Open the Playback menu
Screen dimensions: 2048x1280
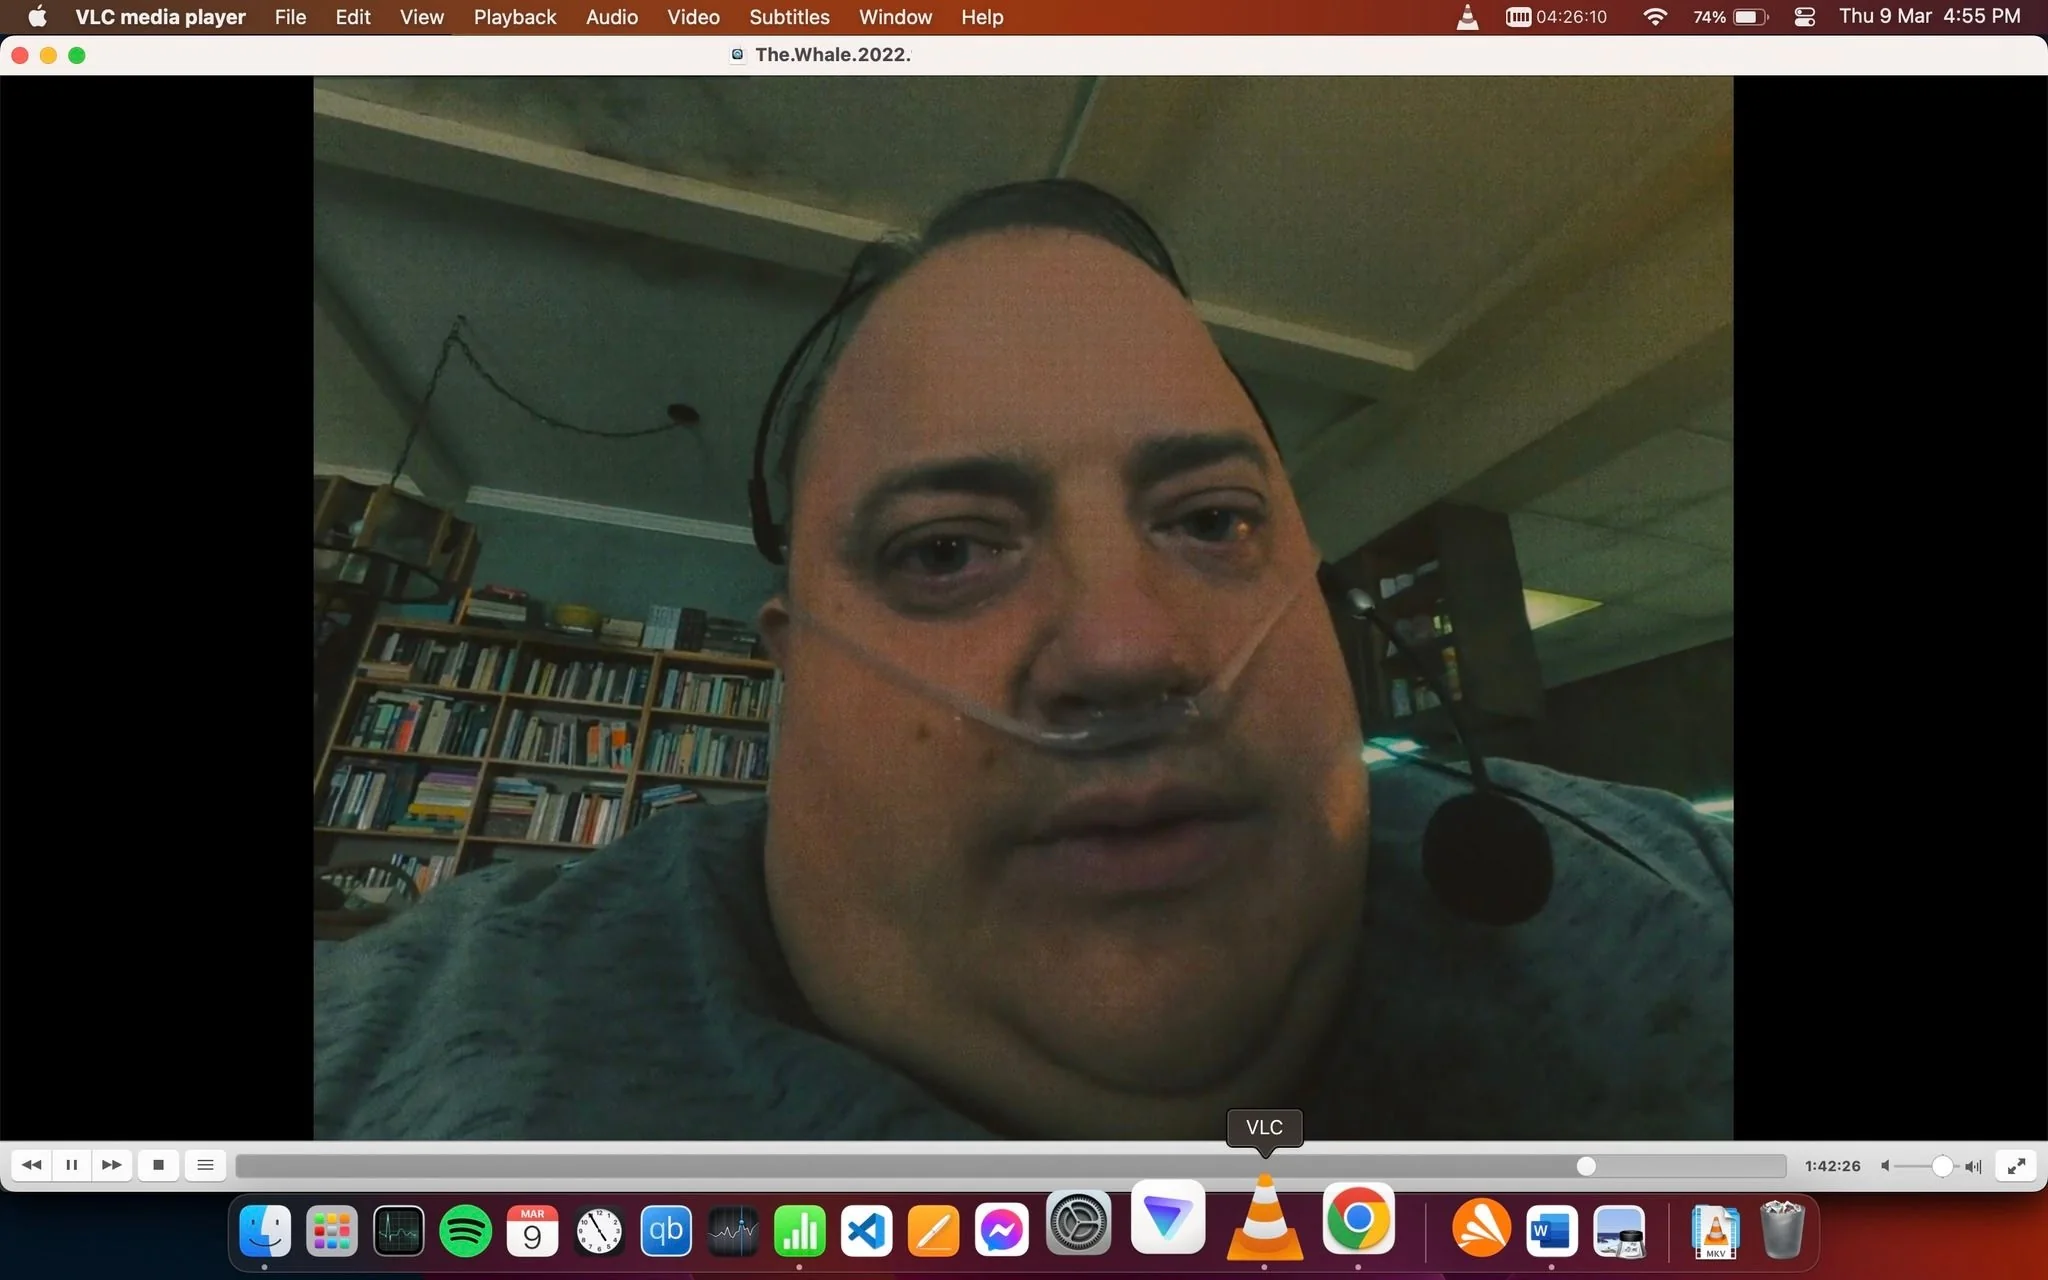(515, 17)
